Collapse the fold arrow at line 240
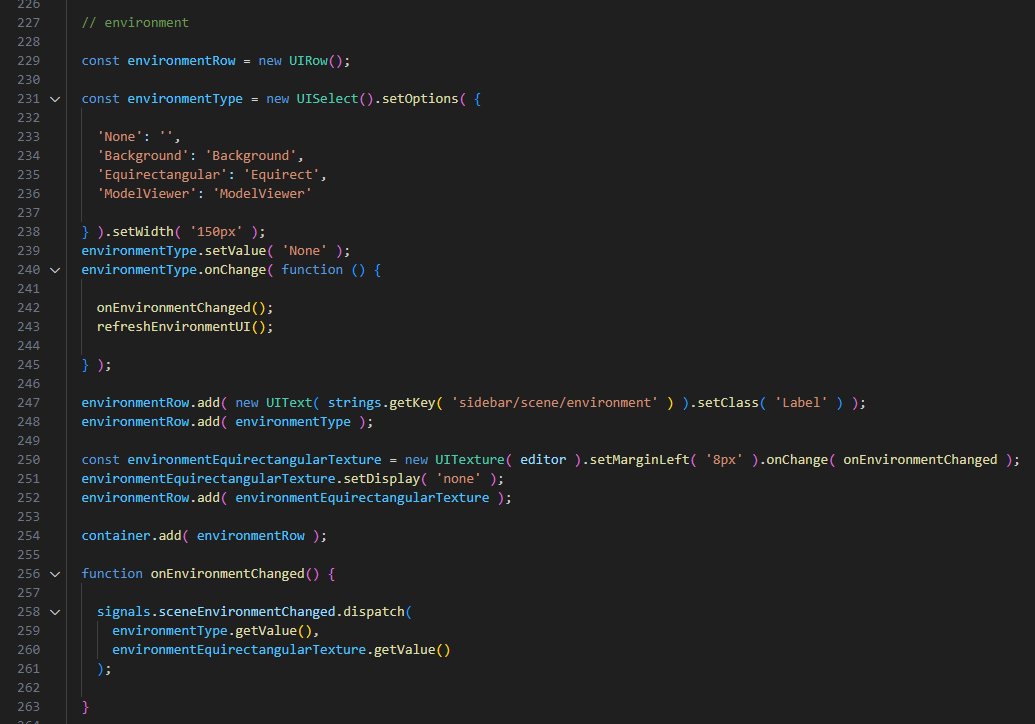The image size is (1035, 724). coord(55,270)
